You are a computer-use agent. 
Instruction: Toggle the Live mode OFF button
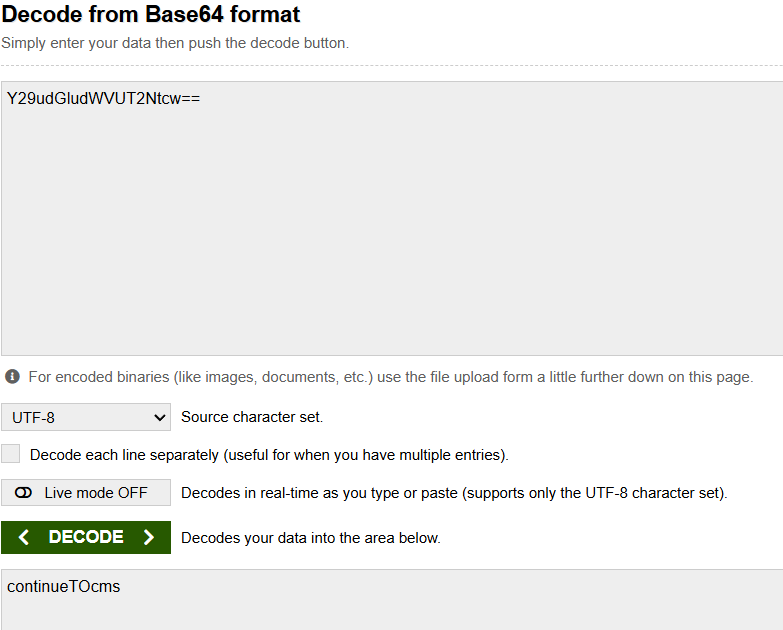(86, 493)
